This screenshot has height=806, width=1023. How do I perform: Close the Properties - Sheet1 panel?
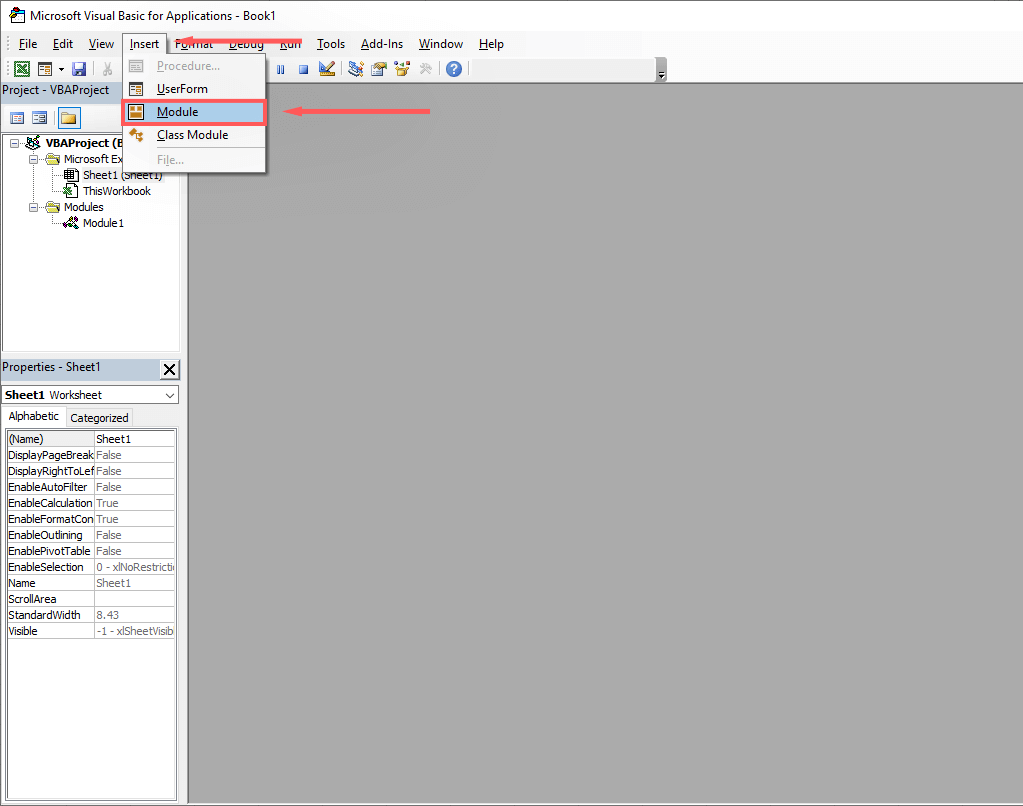tap(170, 369)
